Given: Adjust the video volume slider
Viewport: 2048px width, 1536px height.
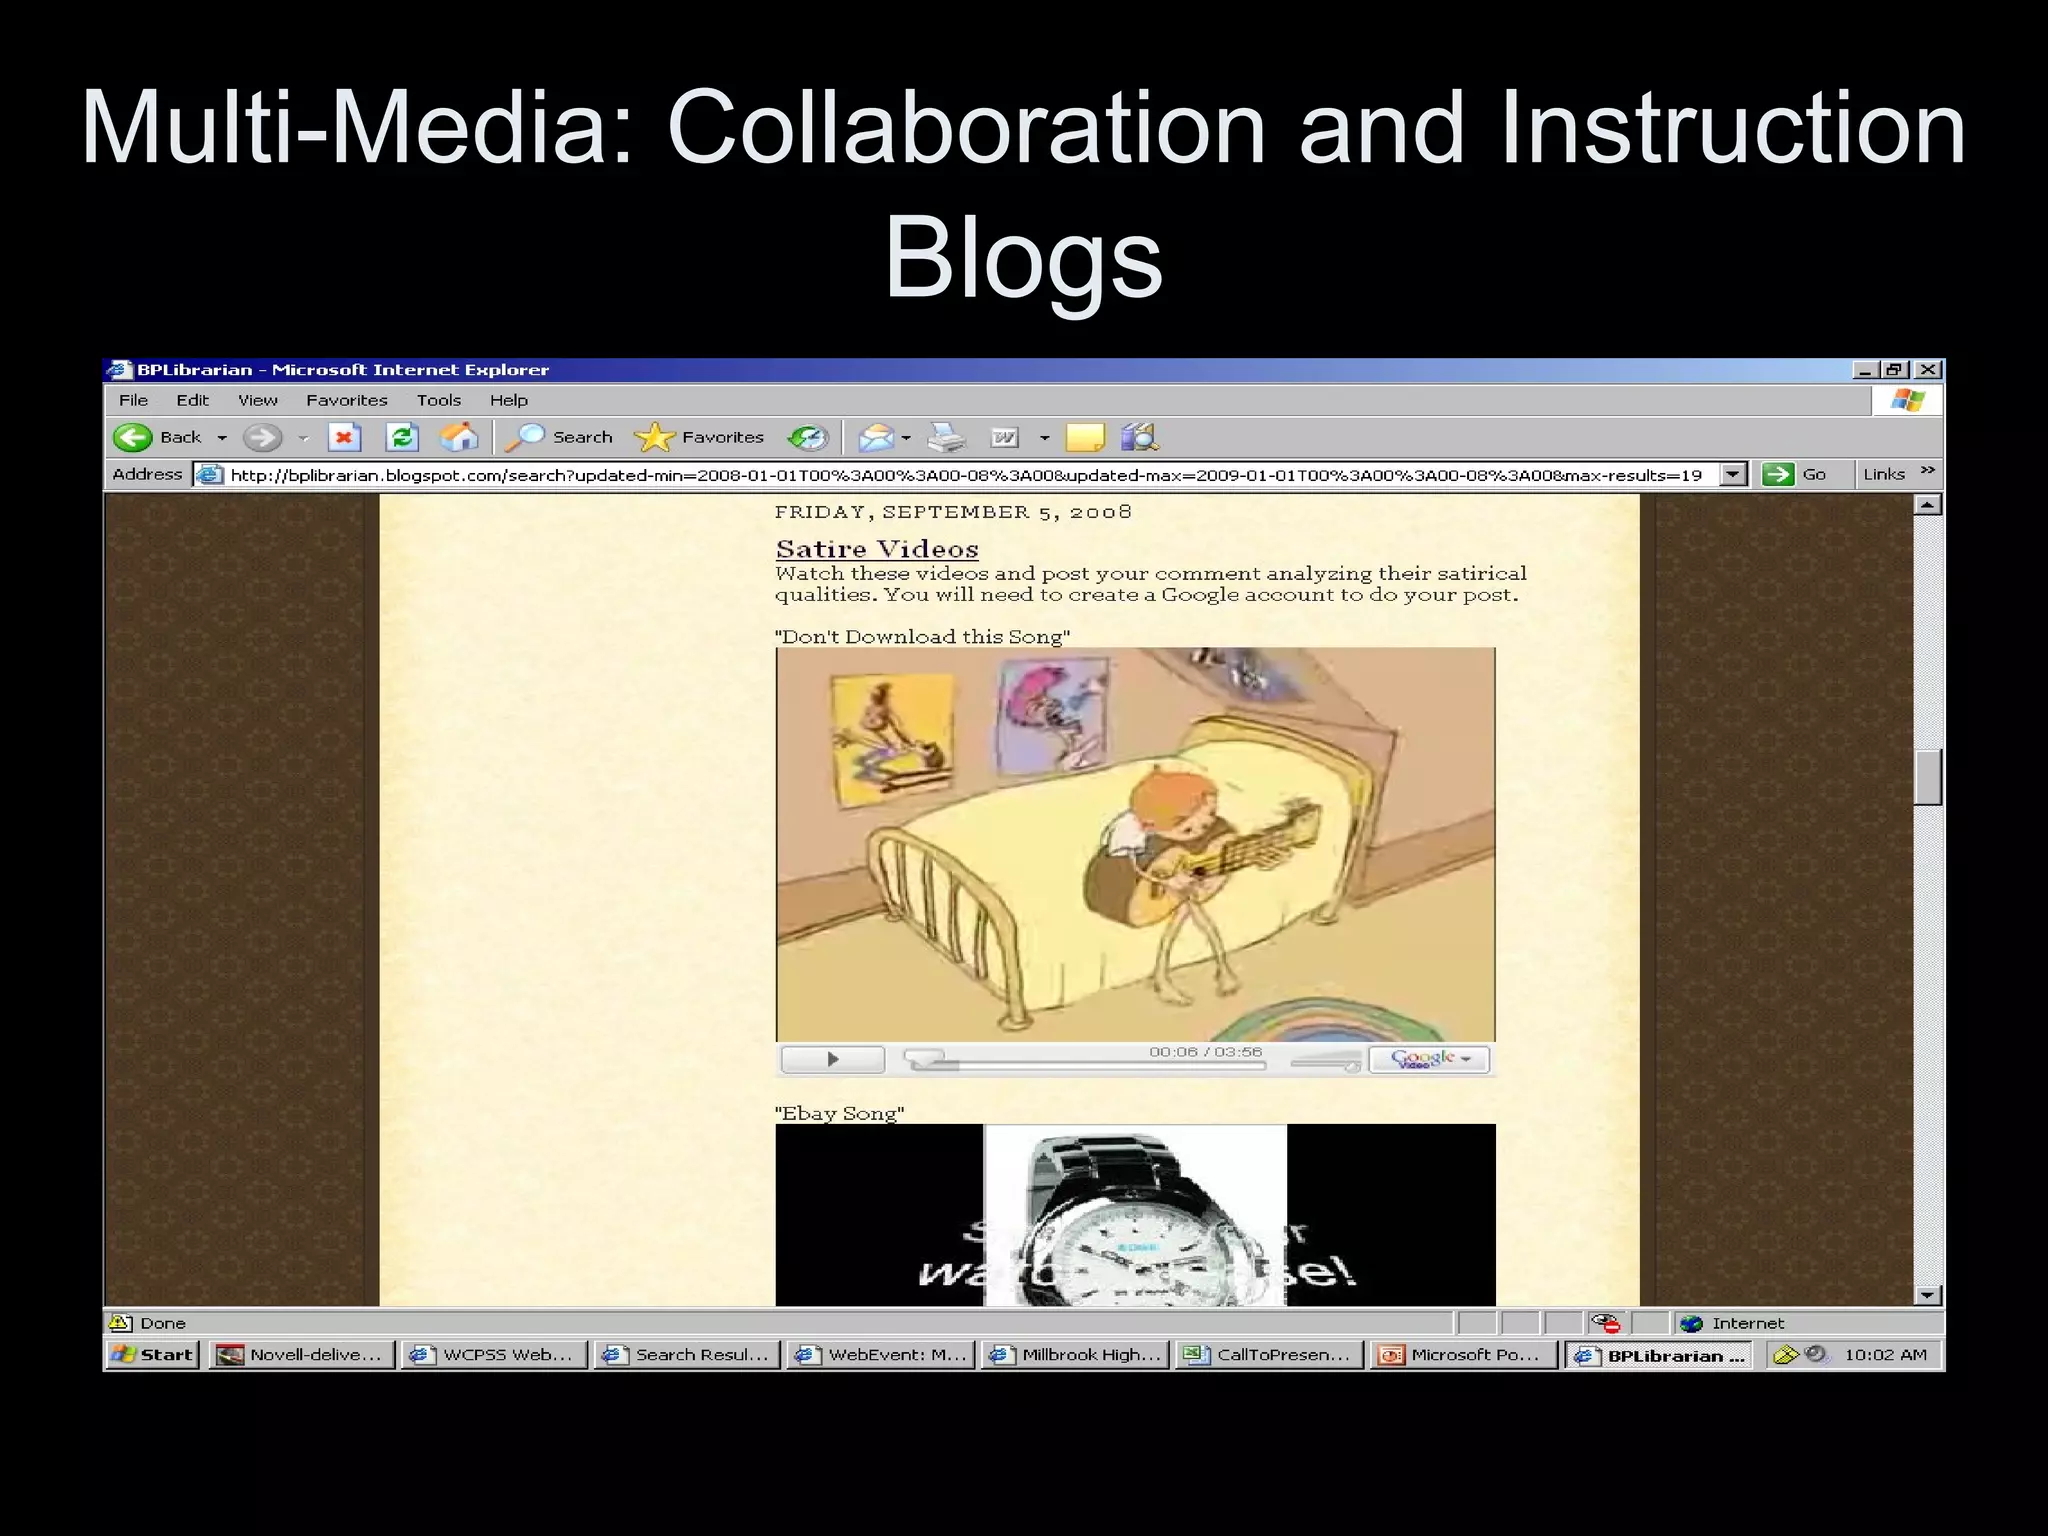Looking at the screenshot, I should pos(1326,1063).
